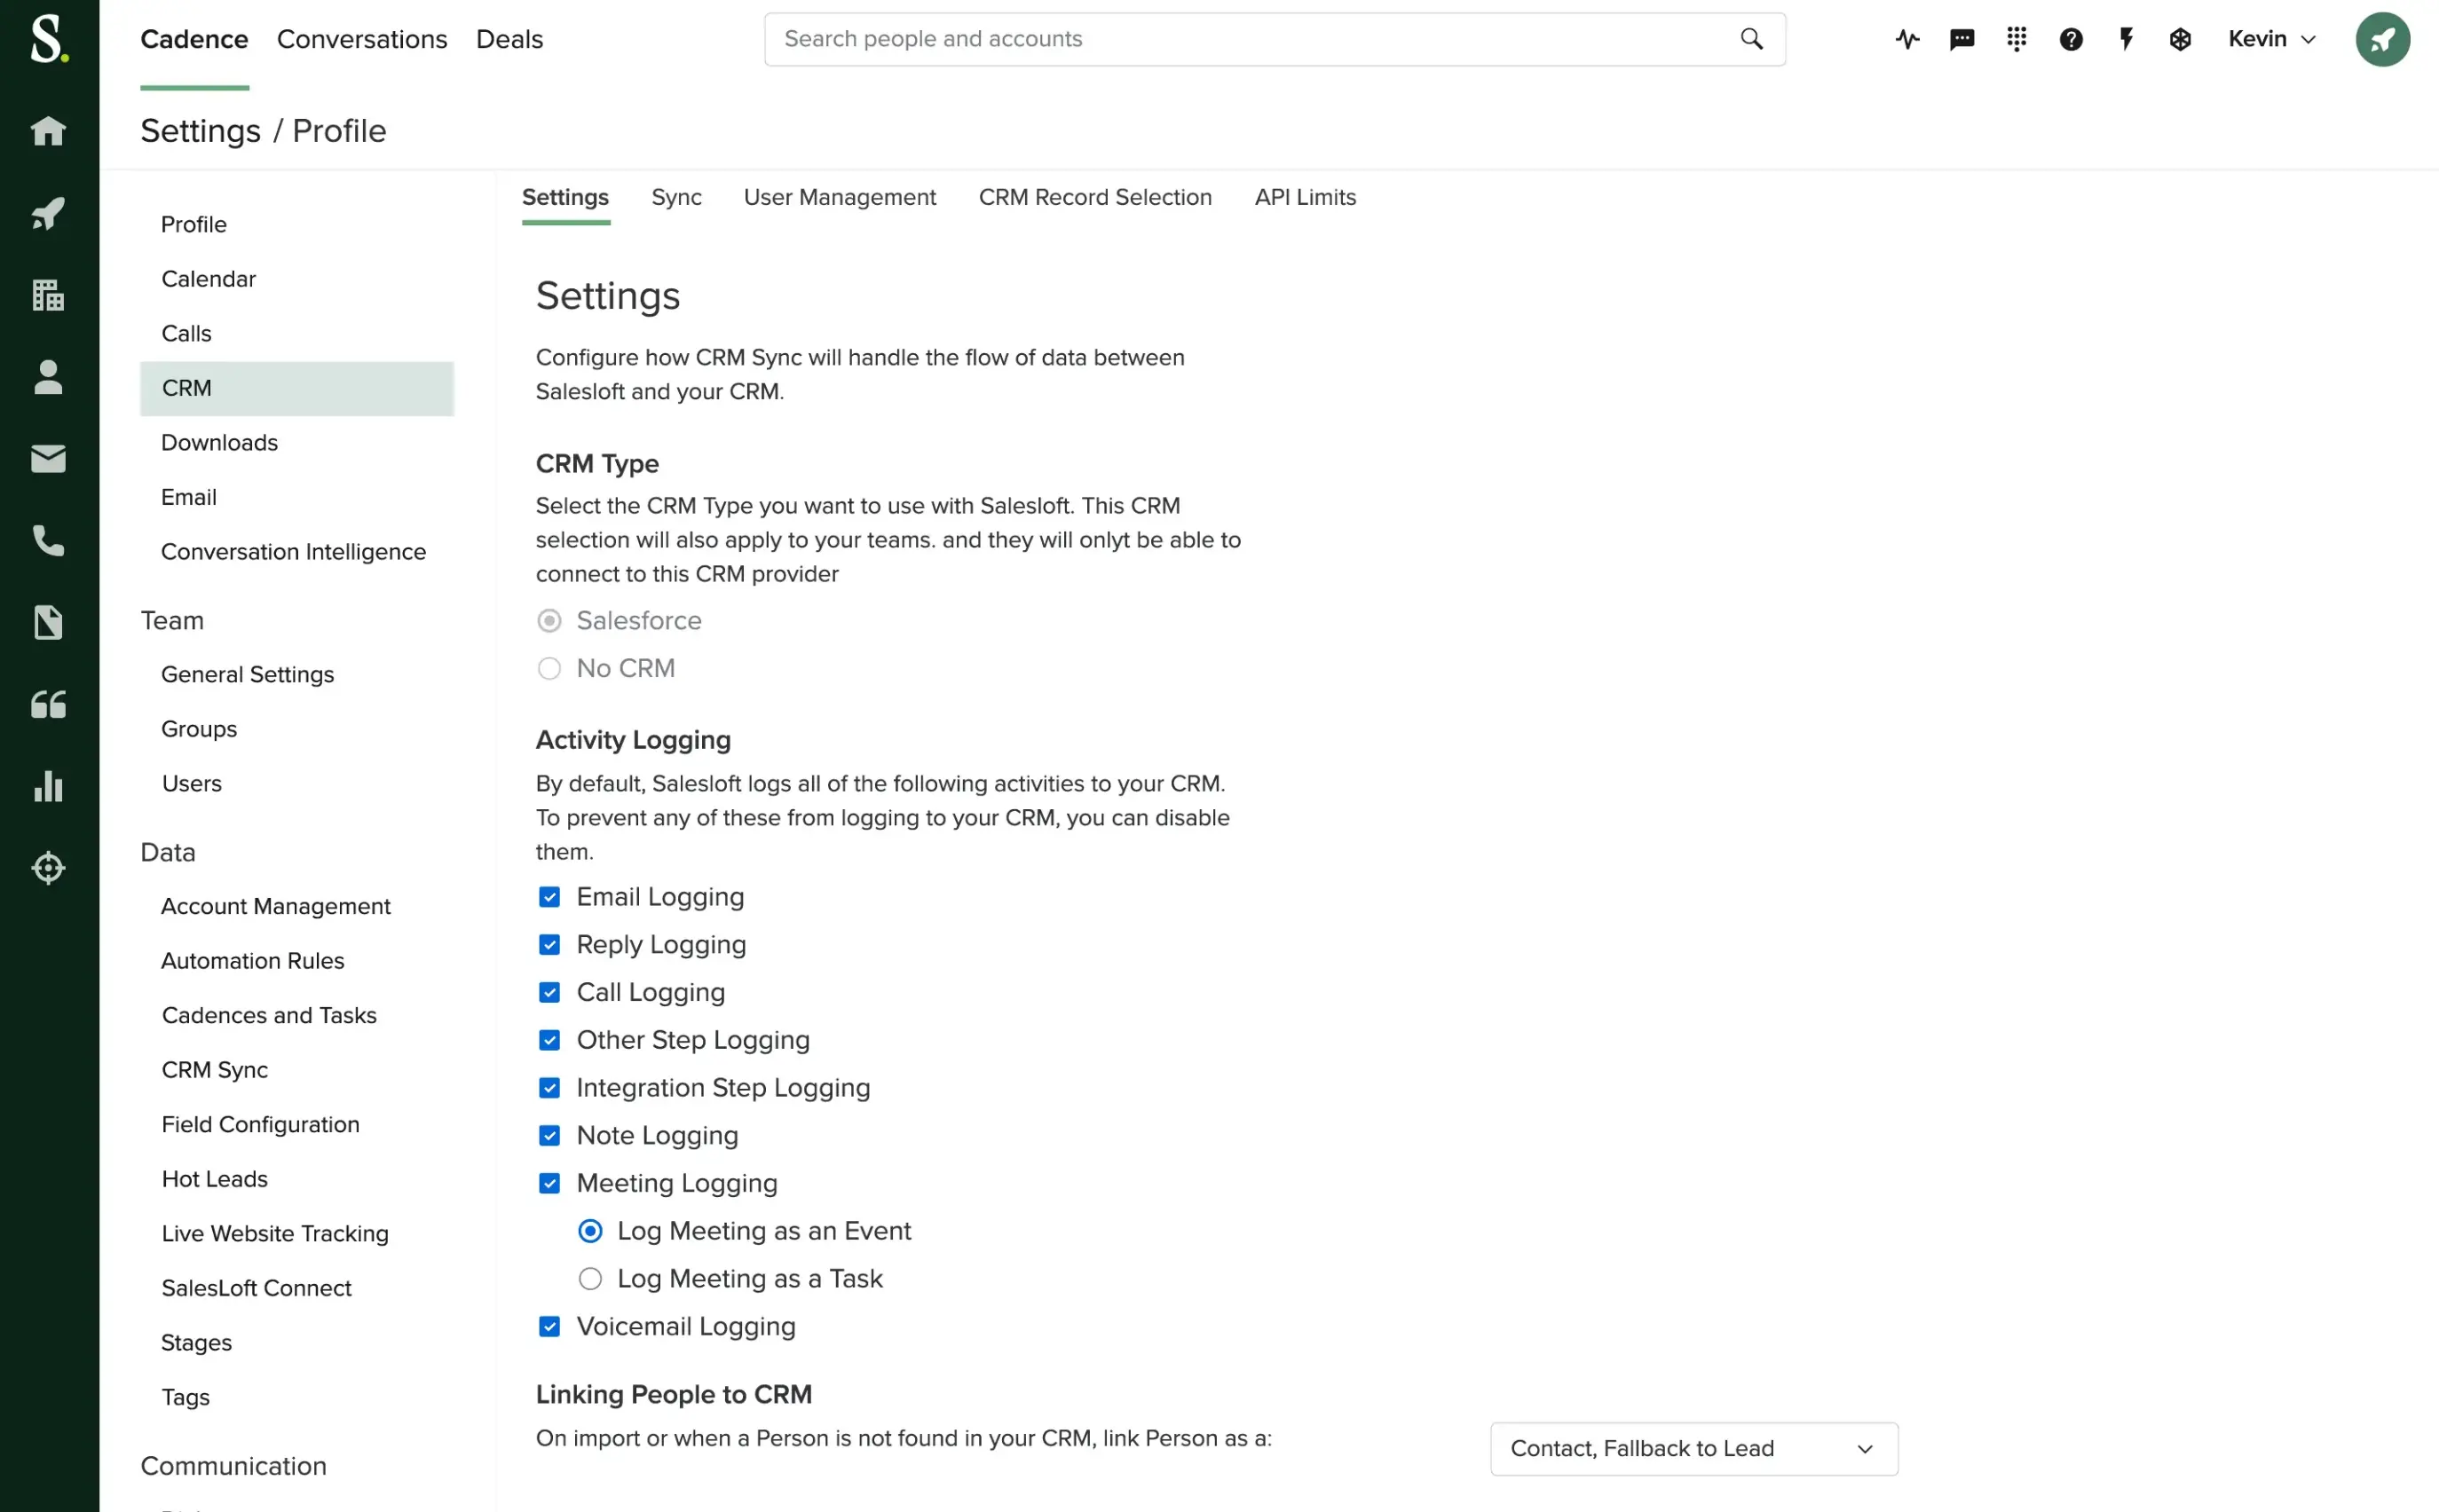This screenshot has width=2439, height=1512.
Task: Toggle the Note Logging checkbox
Action: click(x=549, y=1136)
